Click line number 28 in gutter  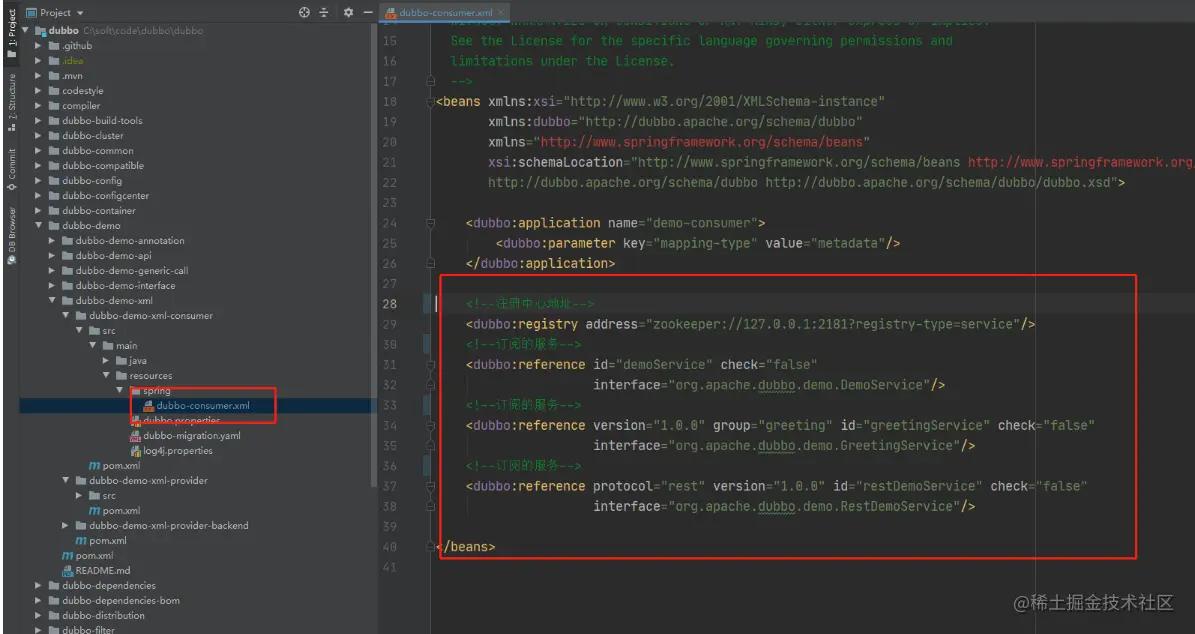[x=389, y=303]
